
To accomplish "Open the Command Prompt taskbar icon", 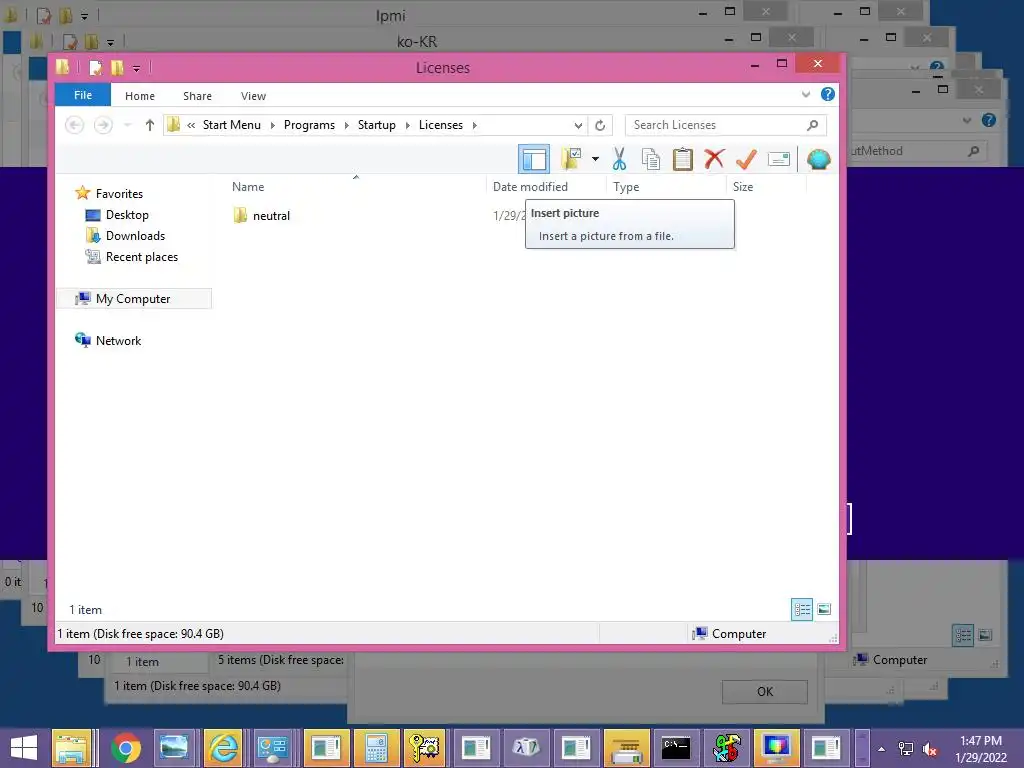I will pos(676,748).
